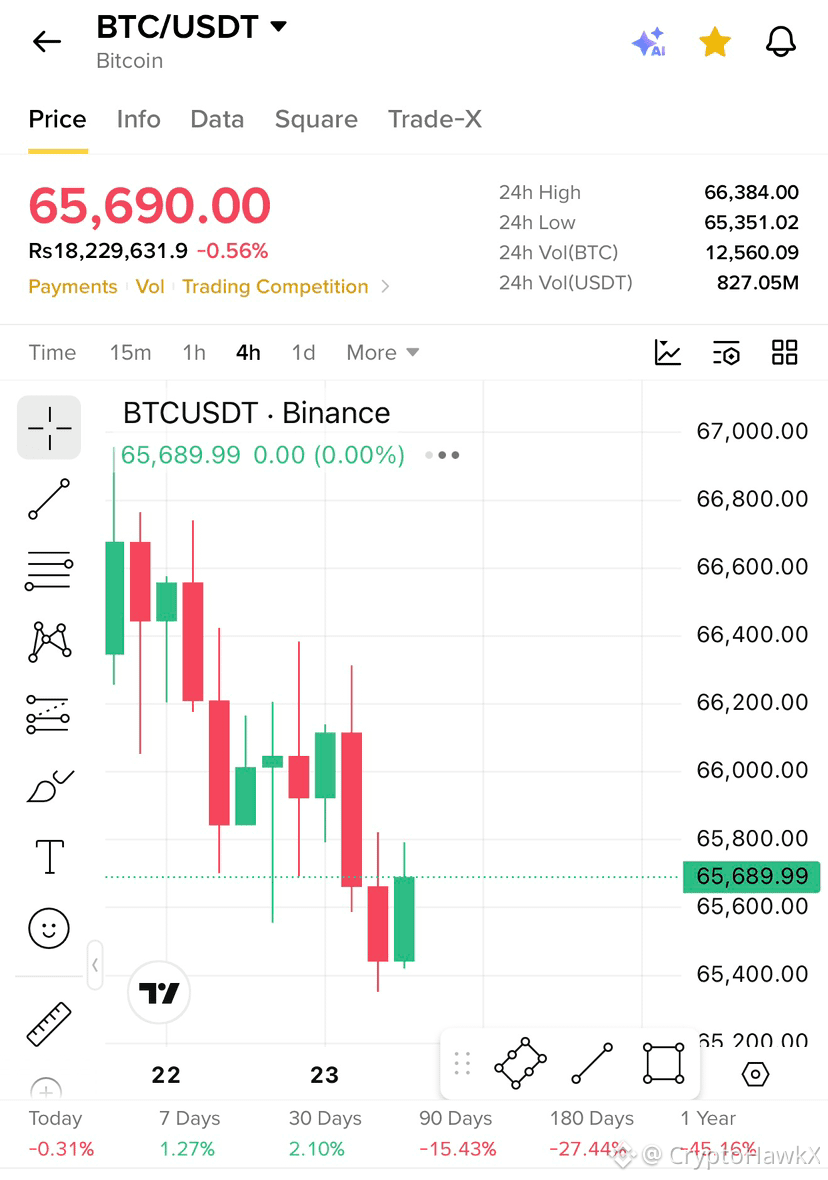Click the 24h Vol(BTC) value 12,560.09
The width and height of the screenshot is (828, 1180).
pos(751,253)
